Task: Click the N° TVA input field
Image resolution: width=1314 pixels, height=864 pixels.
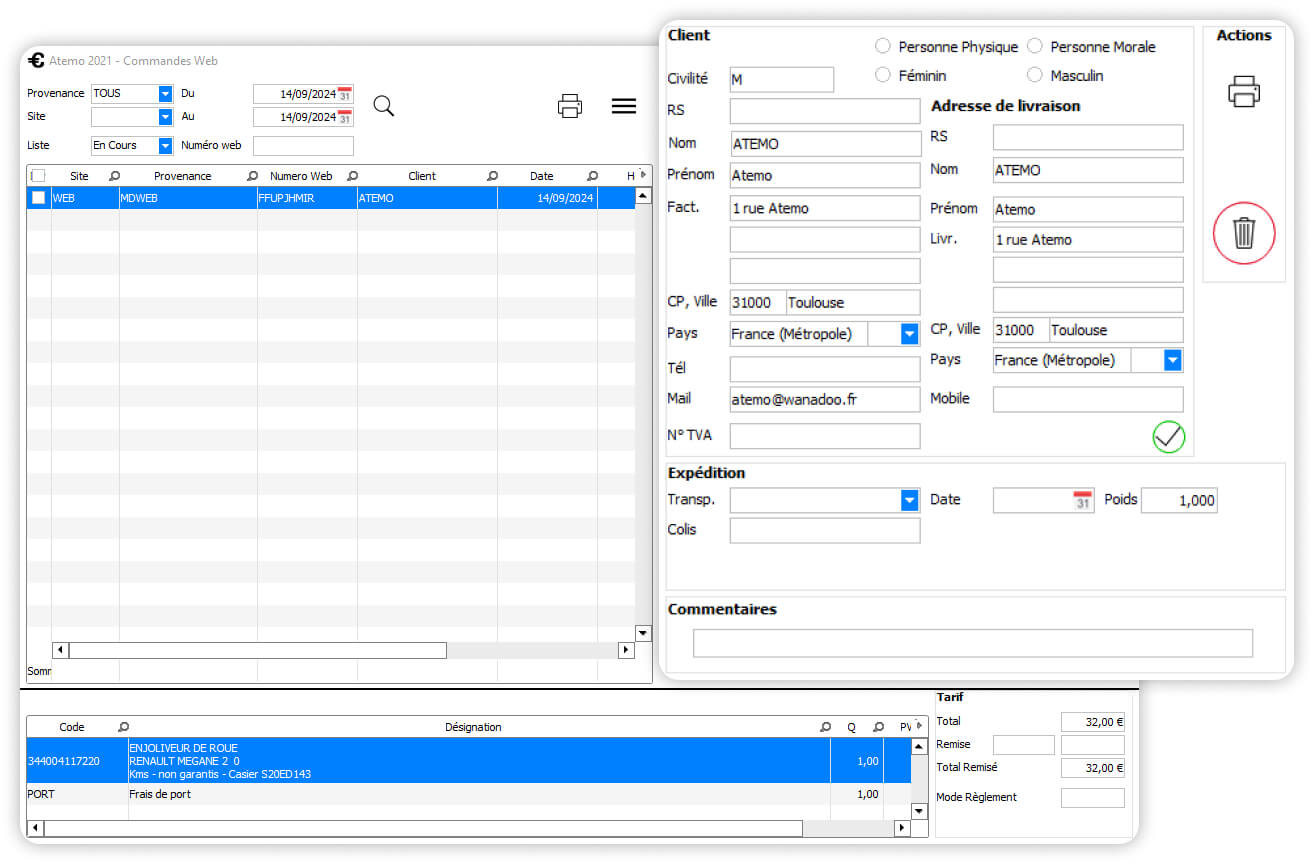Action: [x=825, y=436]
